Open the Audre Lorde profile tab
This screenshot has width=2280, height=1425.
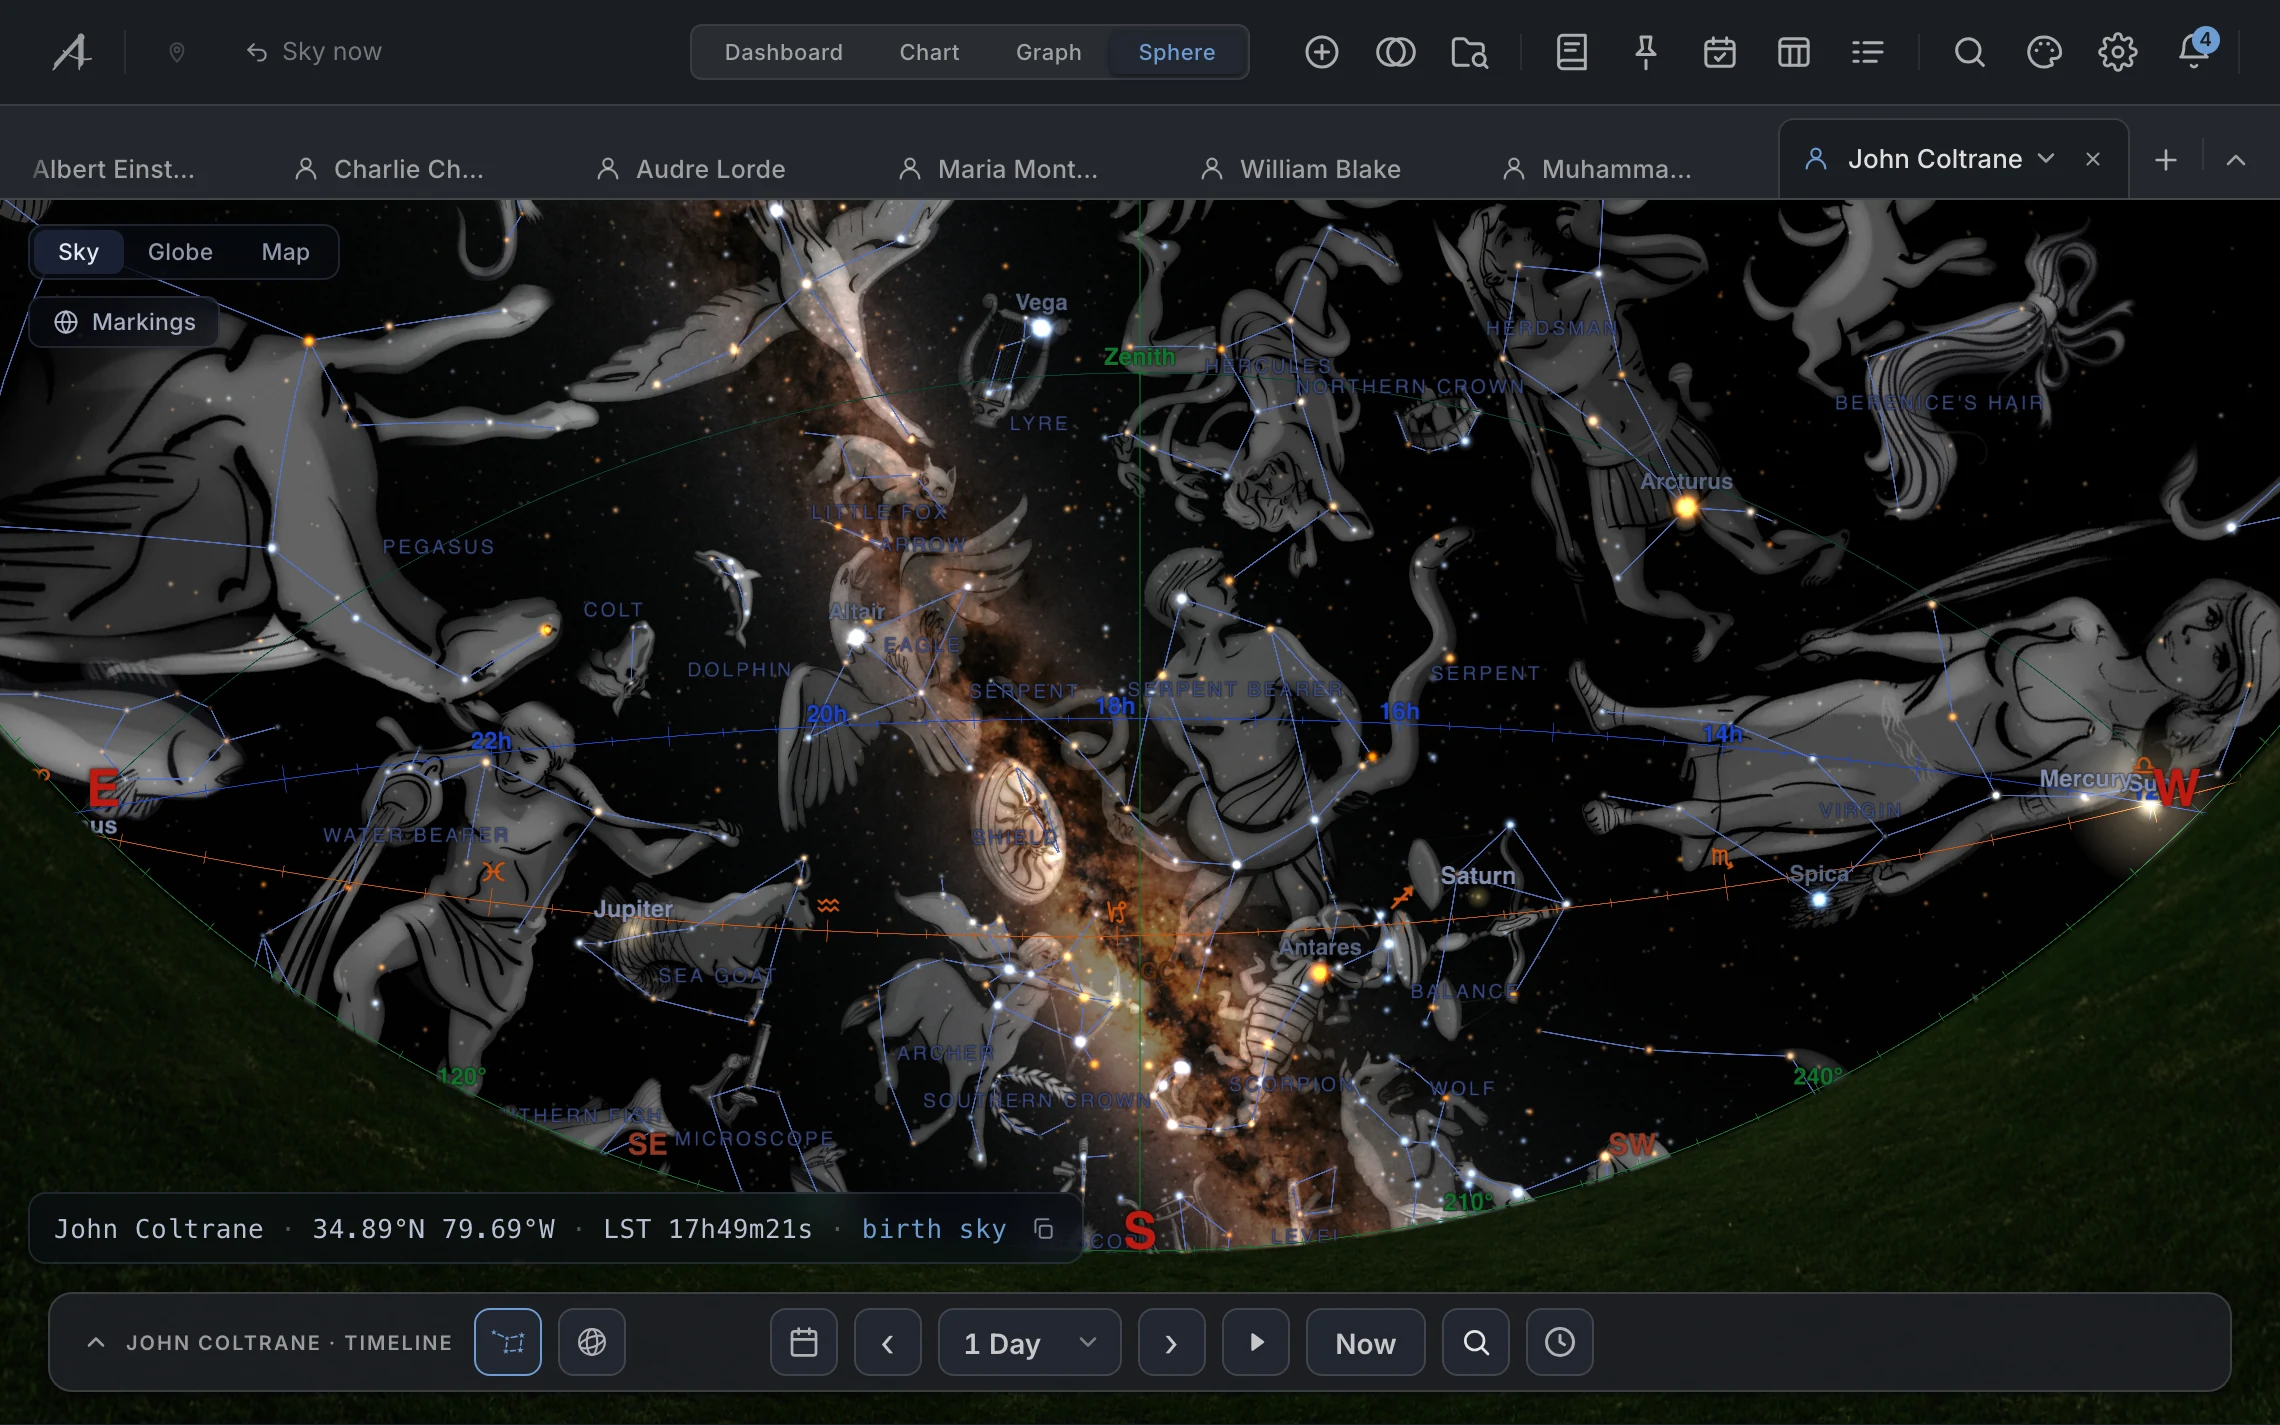pyautogui.click(x=692, y=169)
